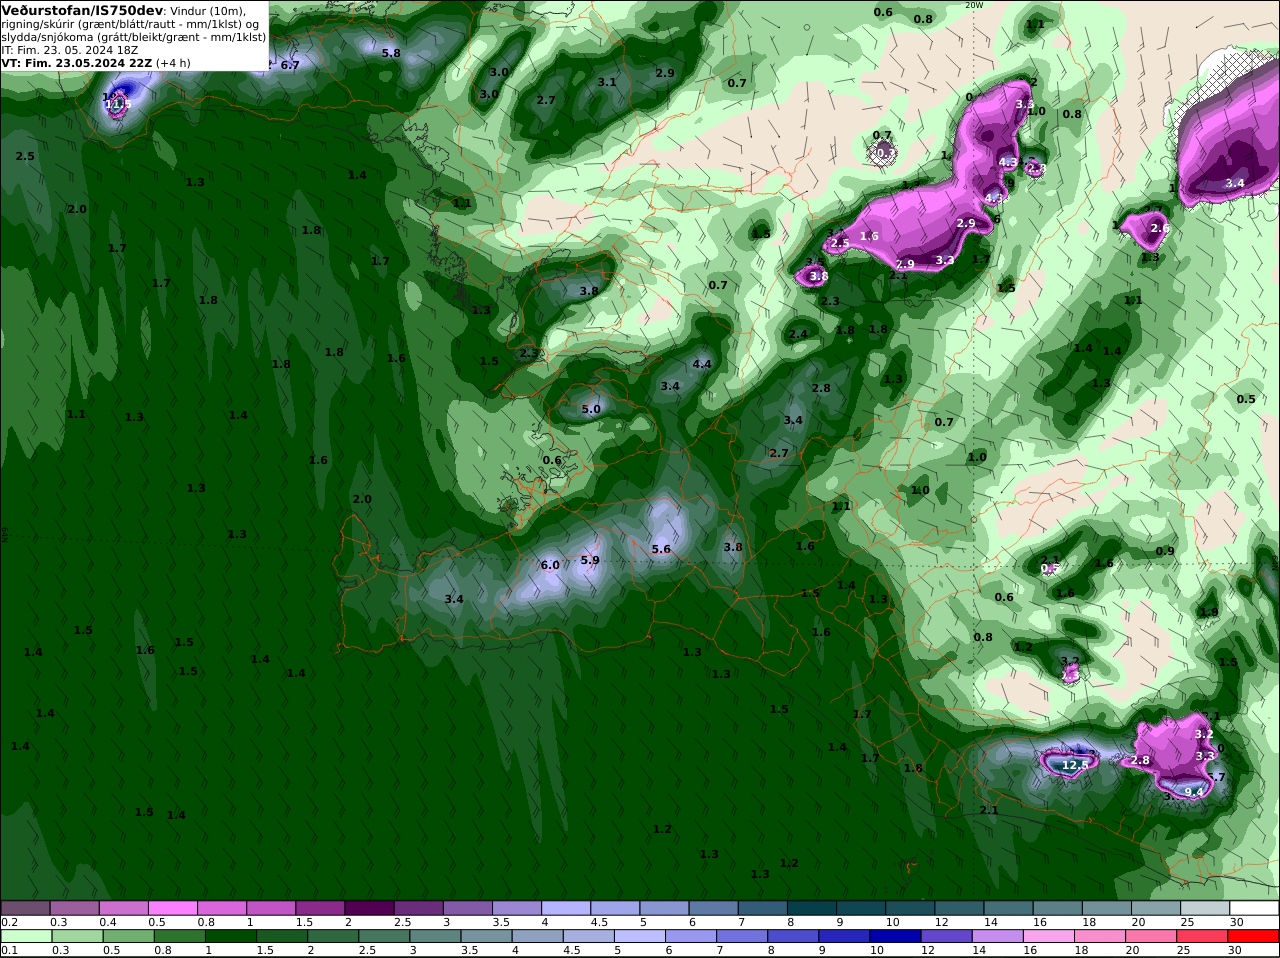Select the teal snow legend swatch at 9

861,908
